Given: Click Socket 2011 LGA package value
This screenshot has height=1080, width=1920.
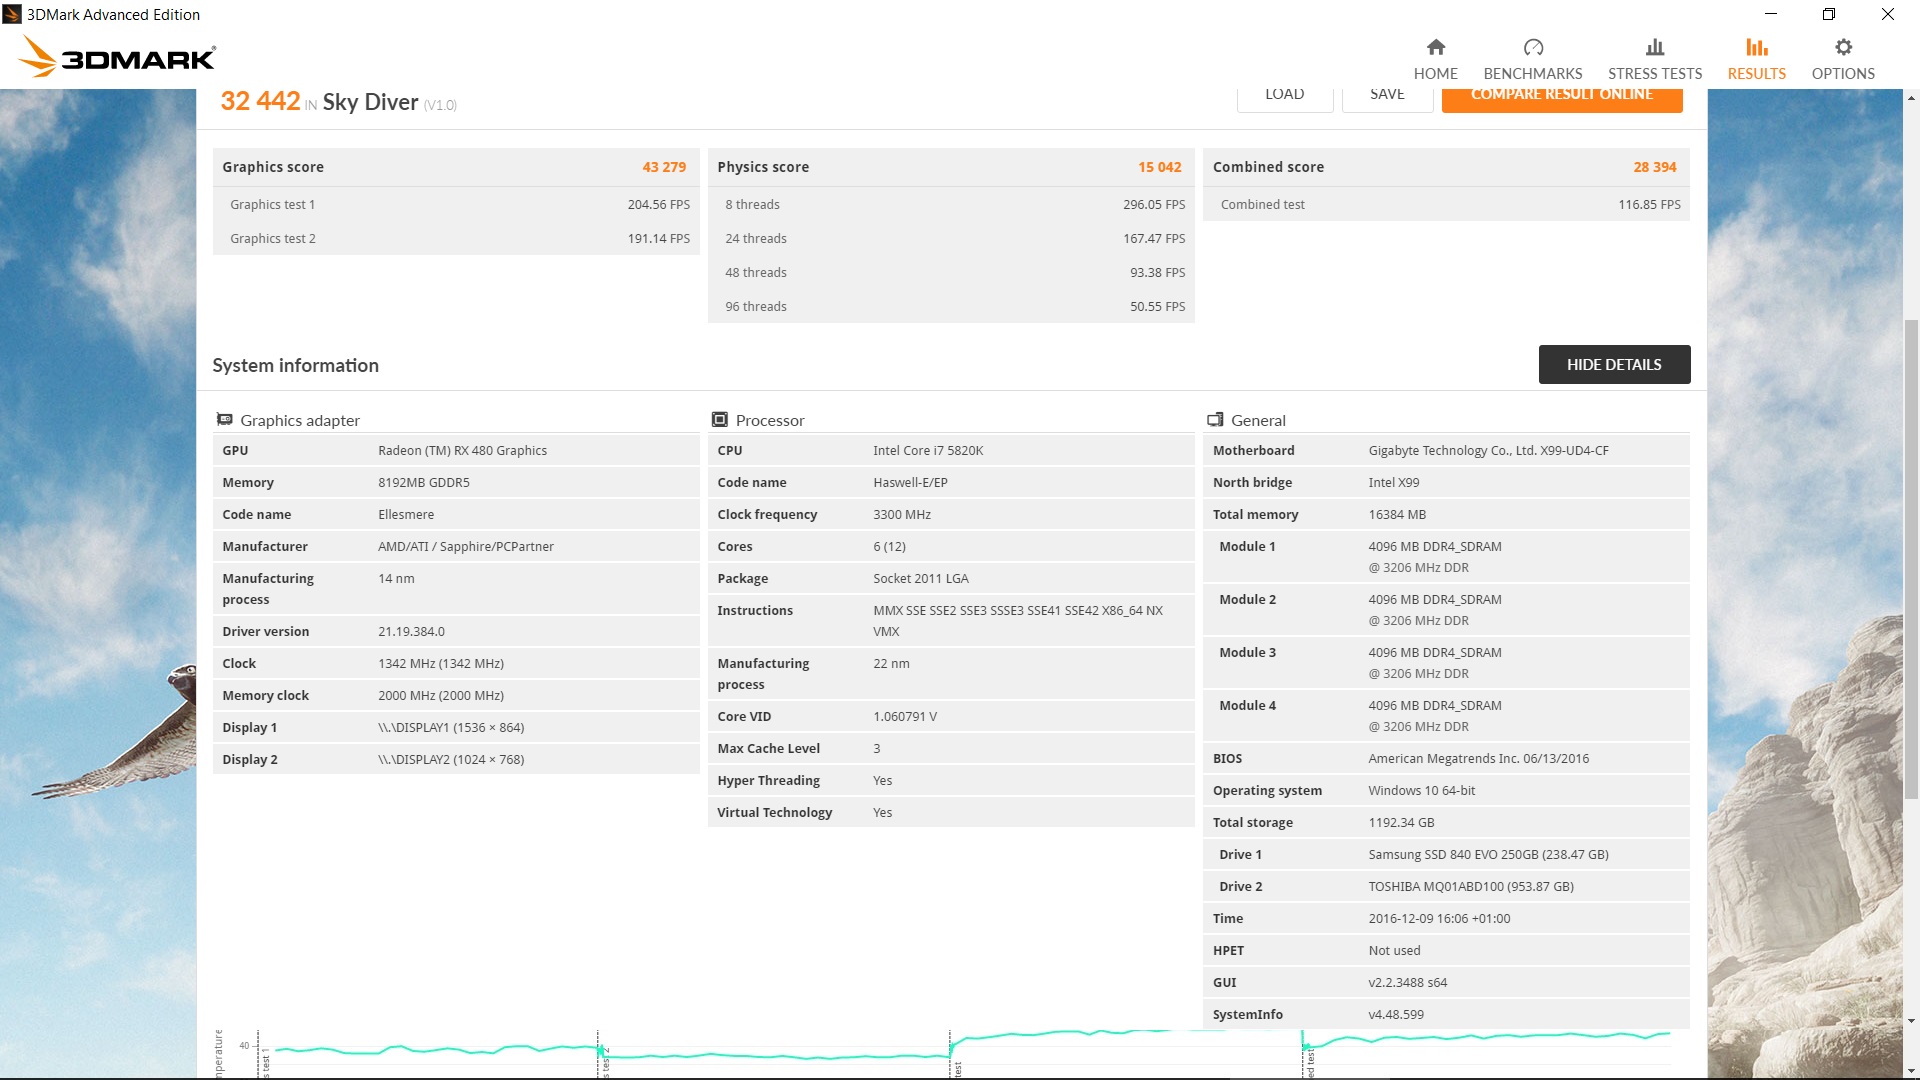Looking at the screenshot, I should click(921, 578).
